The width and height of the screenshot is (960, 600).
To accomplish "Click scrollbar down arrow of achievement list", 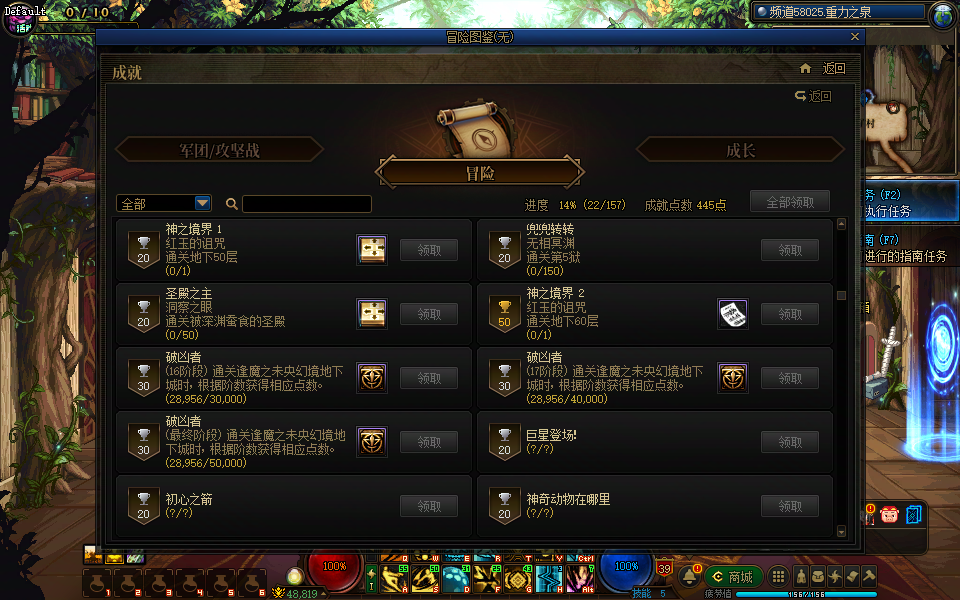I will click(x=841, y=531).
